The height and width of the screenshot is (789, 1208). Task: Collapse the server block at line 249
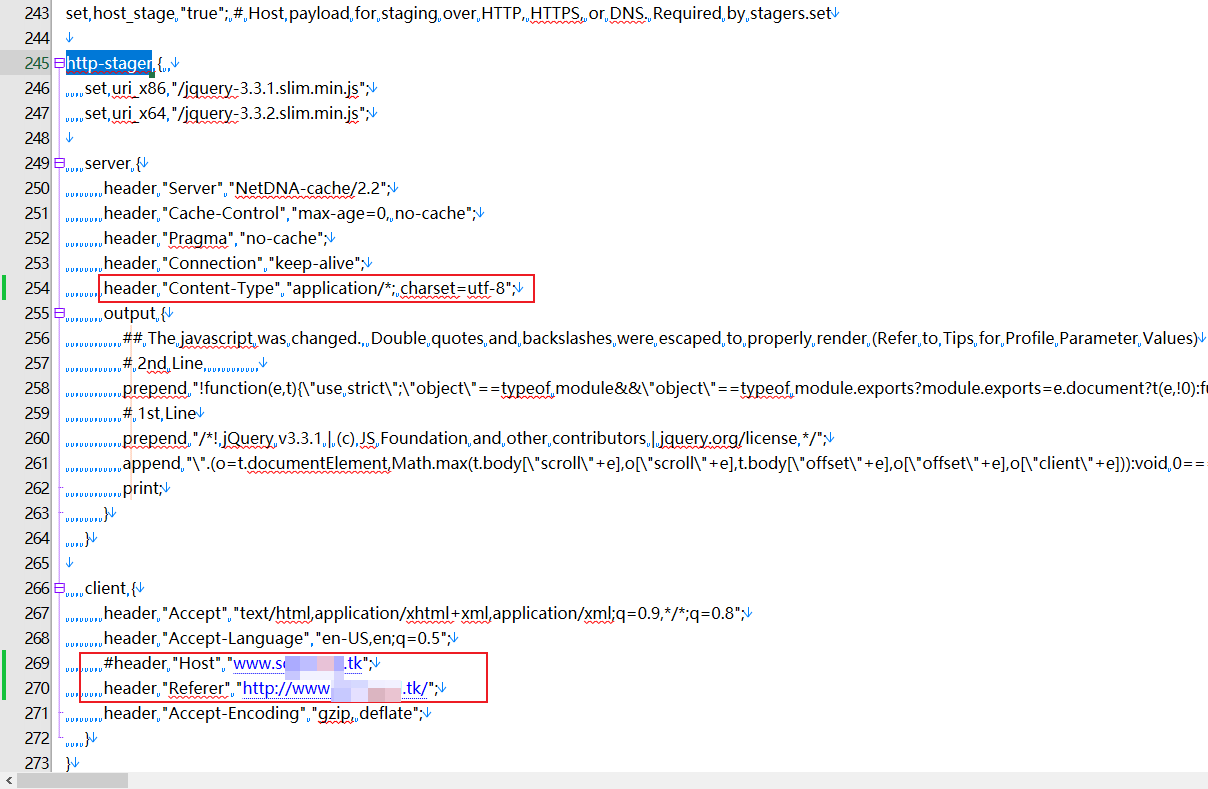coord(60,163)
